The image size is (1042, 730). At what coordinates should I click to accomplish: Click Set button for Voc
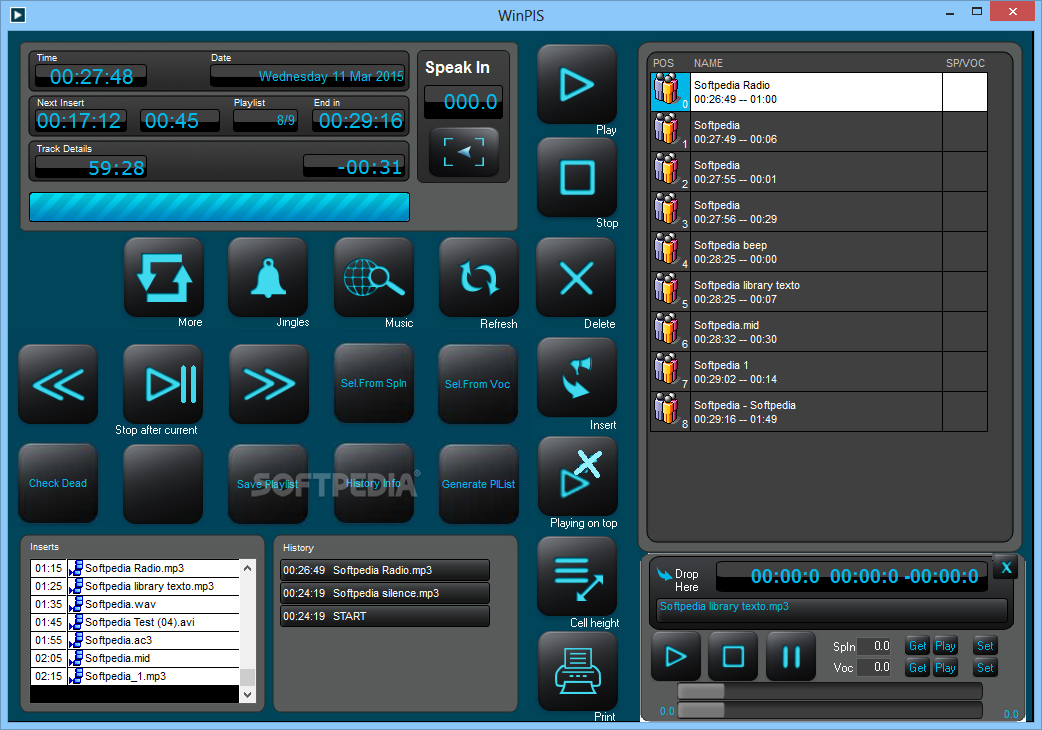[985, 668]
